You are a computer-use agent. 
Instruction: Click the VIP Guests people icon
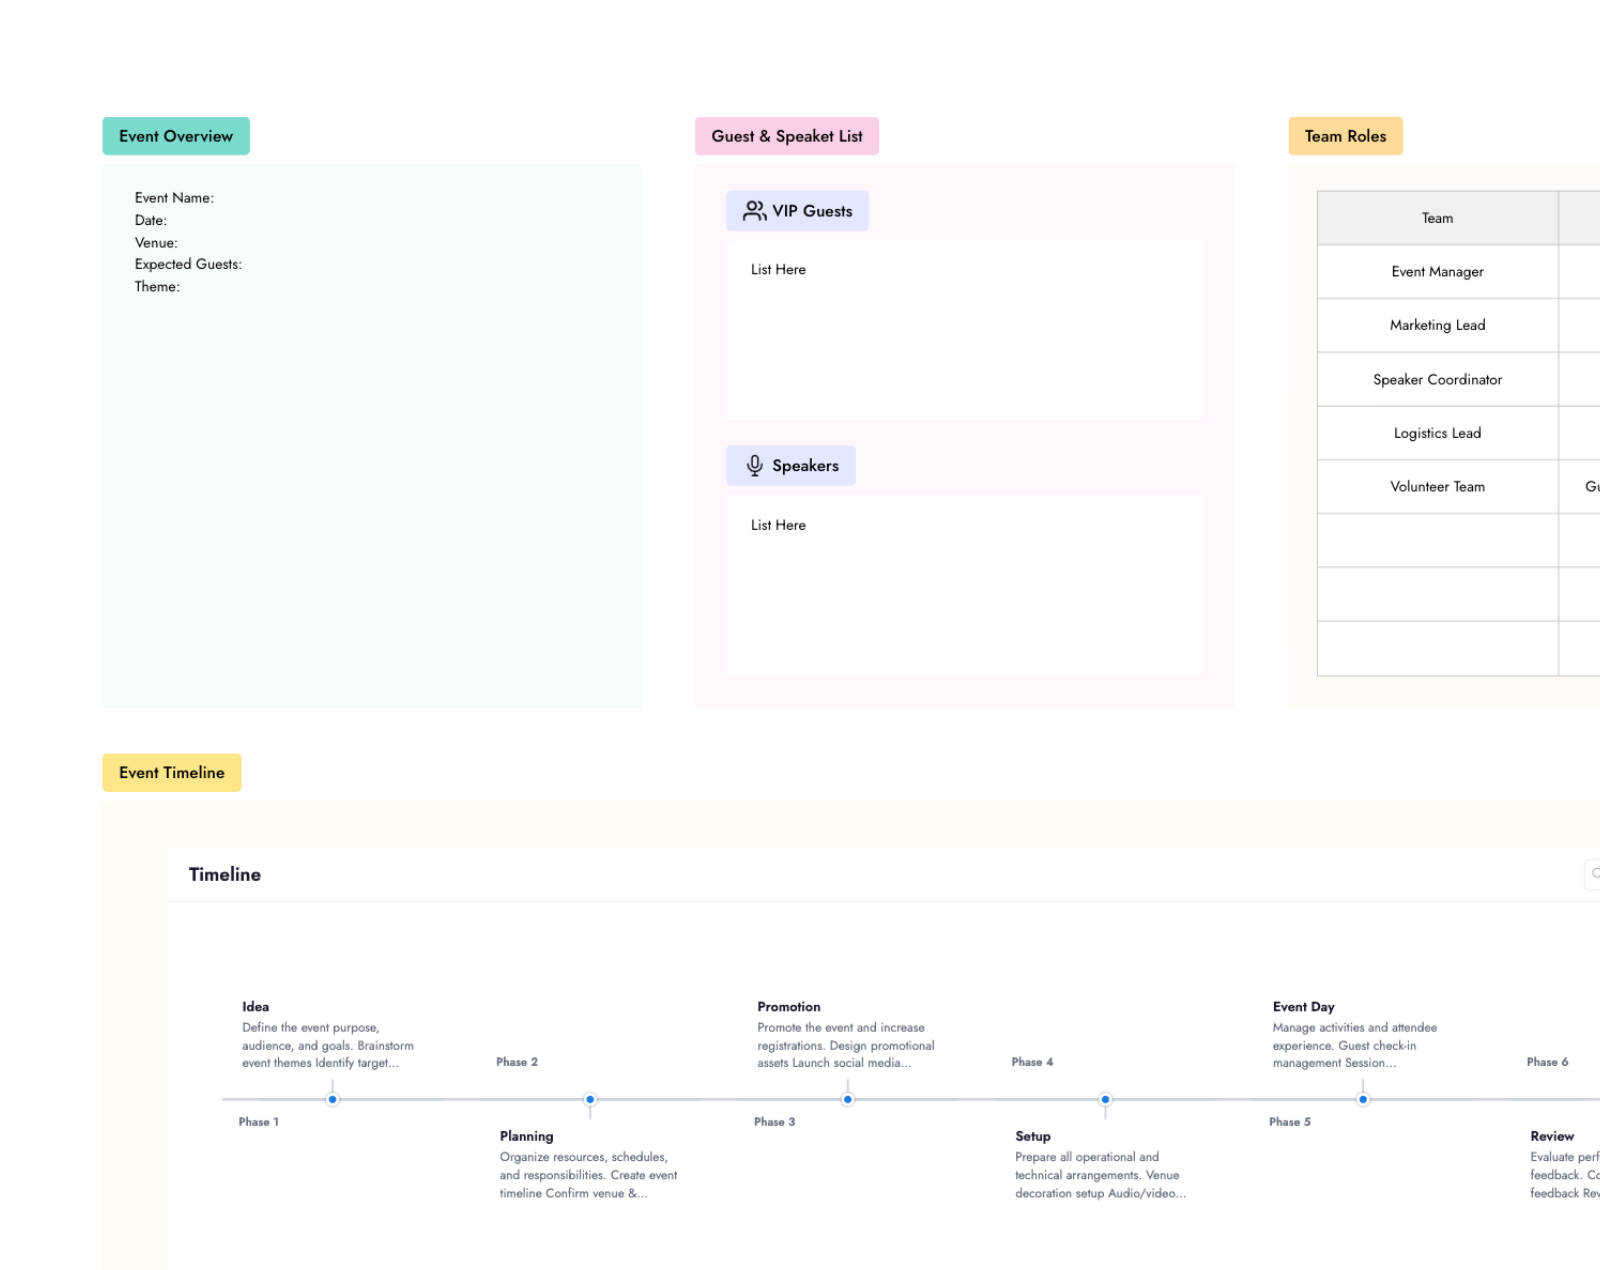click(x=754, y=211)
